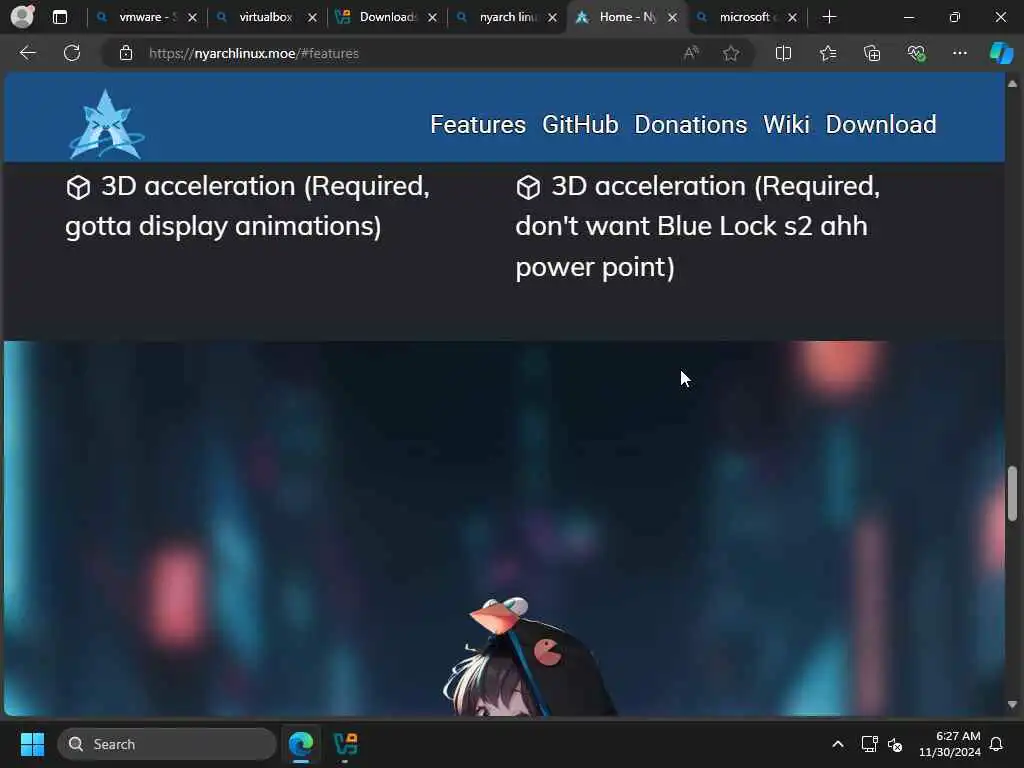
Task: Close the nyarch linux search tab
Action: (x=552, y=18)
